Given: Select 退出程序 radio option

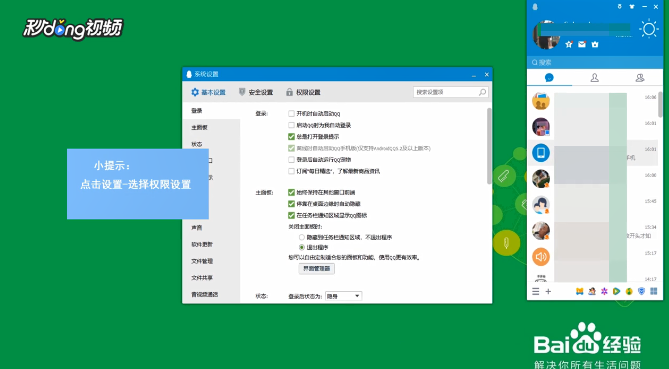Looking at the screenshot, I should pyautogui.click(x=302, y=247).
